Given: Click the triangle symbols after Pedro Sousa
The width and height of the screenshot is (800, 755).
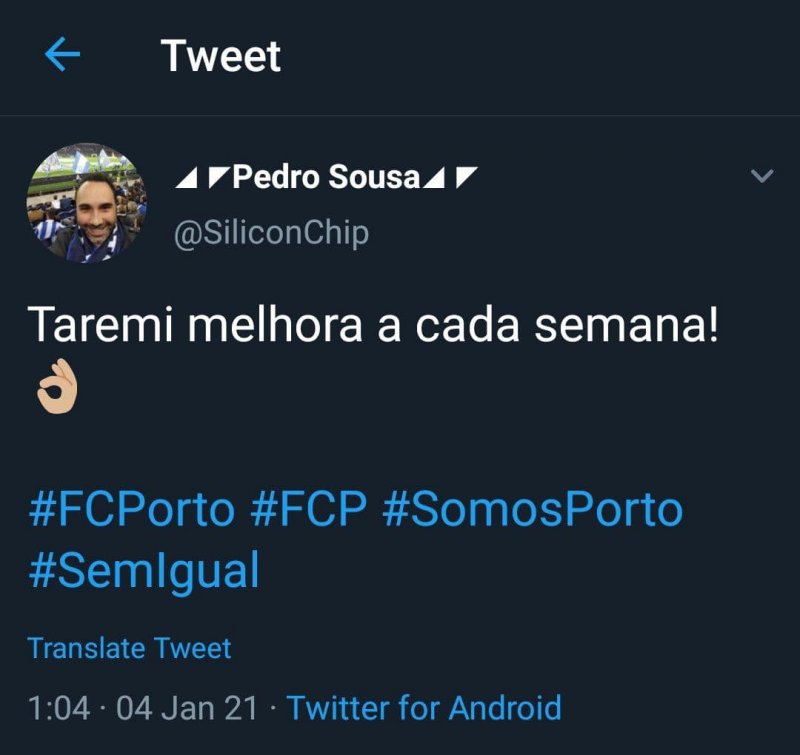Looking at the screenshot, I should [449, 179].
